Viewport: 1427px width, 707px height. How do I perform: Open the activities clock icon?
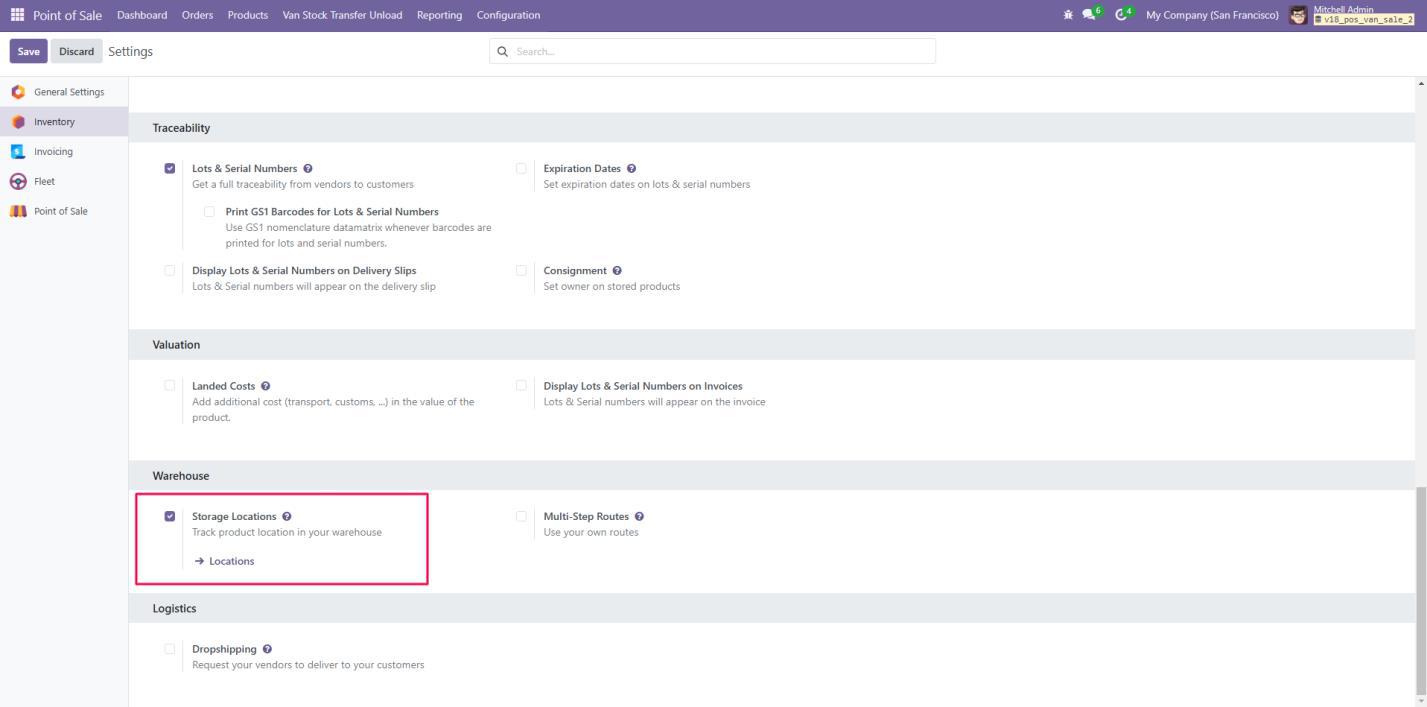pyautogui.click(x=1122, y=15)
